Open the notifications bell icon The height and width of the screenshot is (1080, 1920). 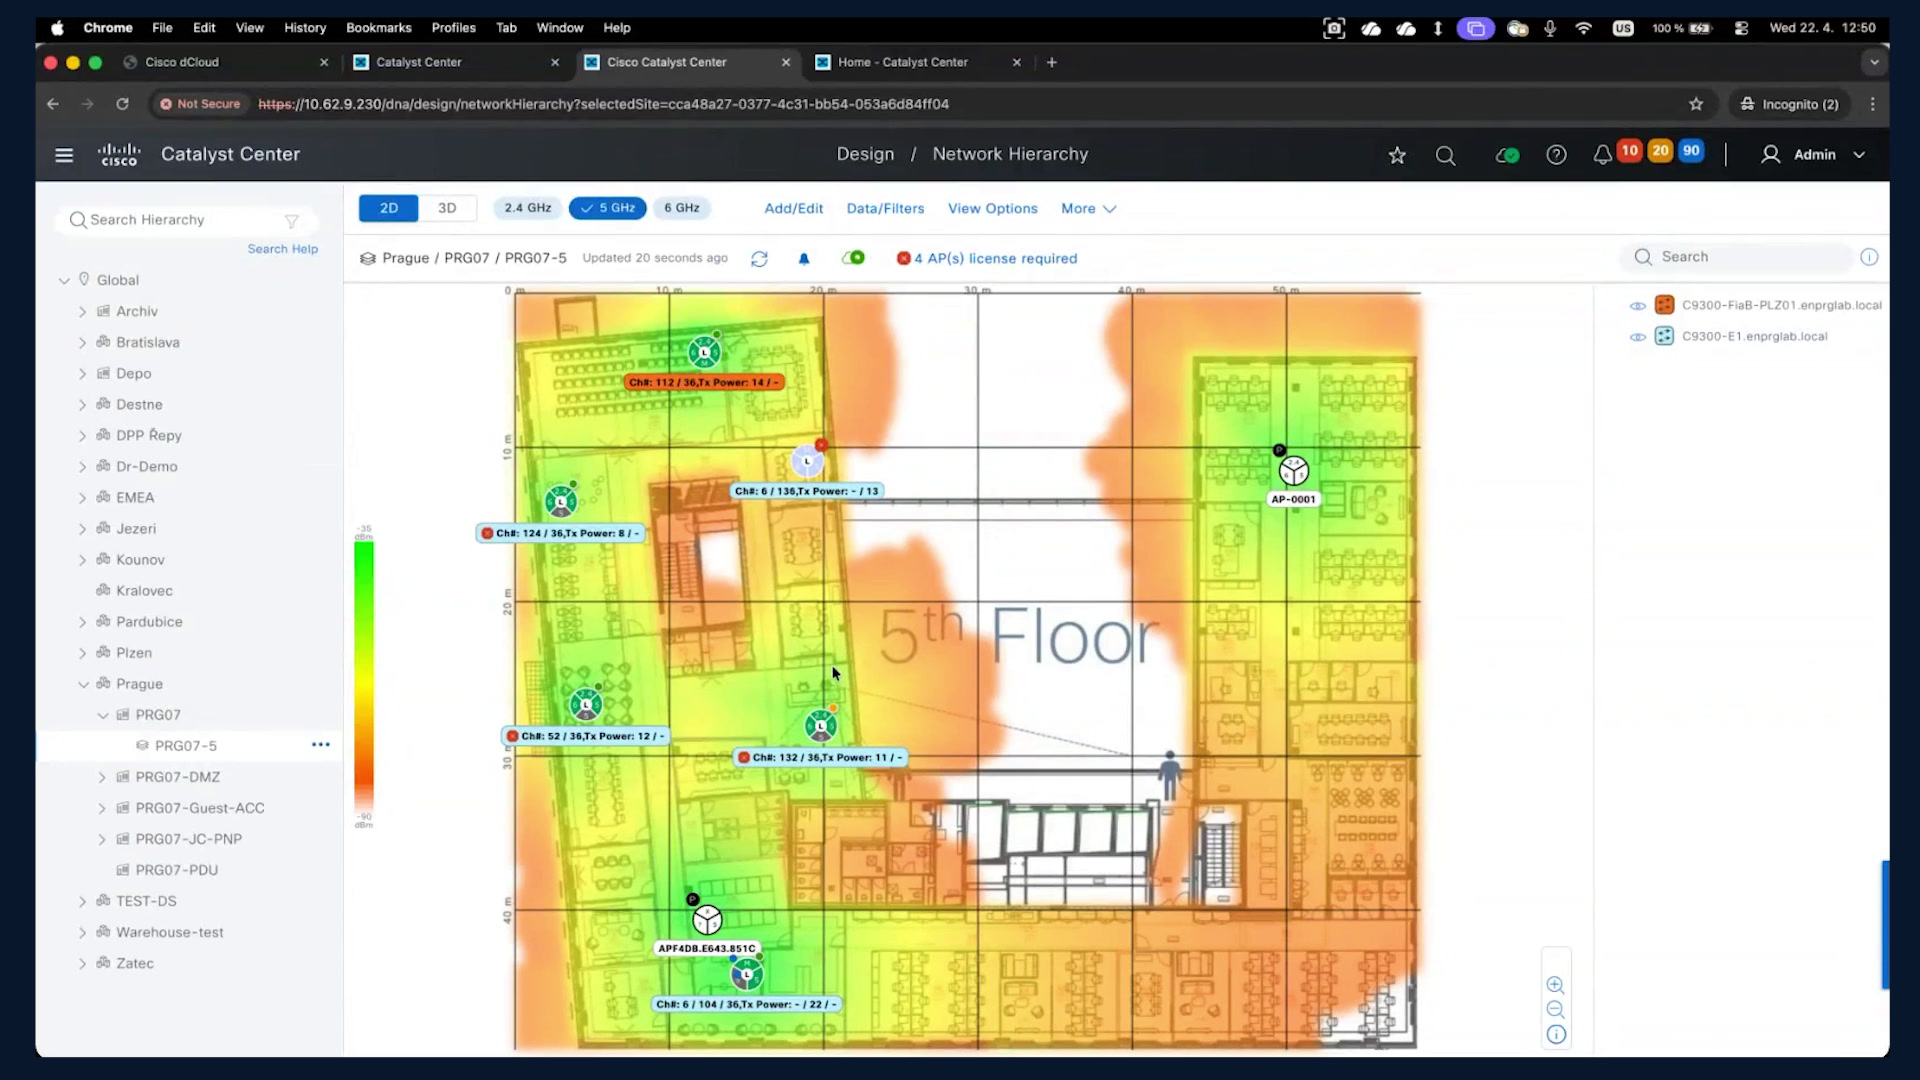tap(1602, 155)
